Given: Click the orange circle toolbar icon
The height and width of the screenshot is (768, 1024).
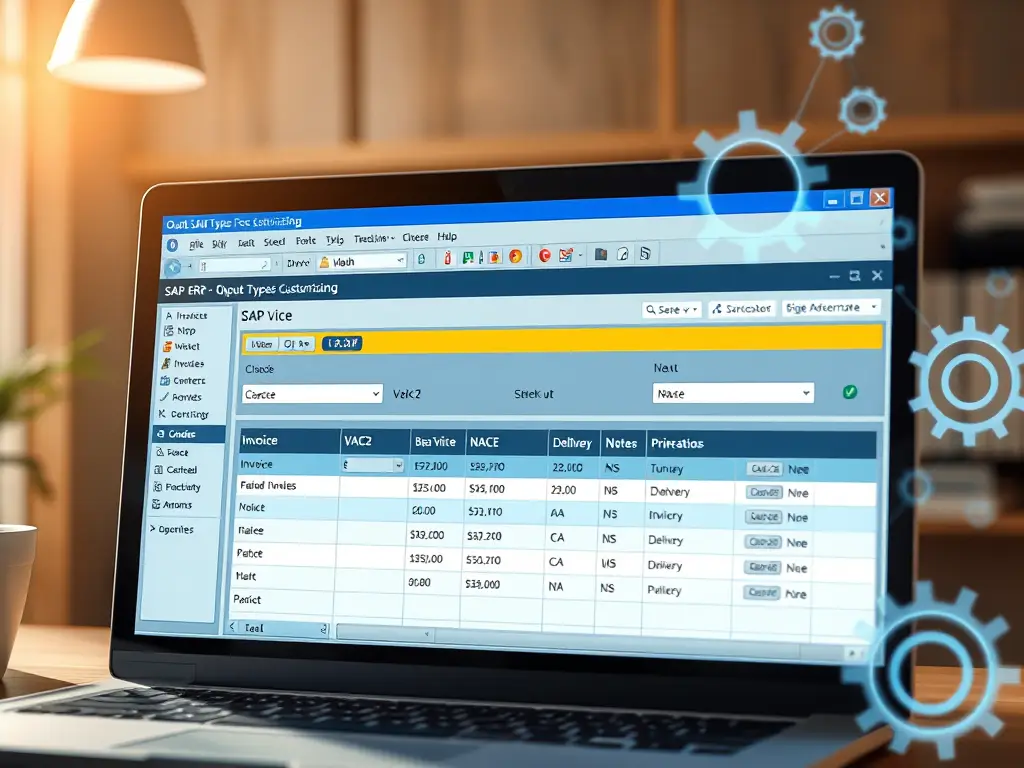Looking at the screenshot, I should [515, 256].
